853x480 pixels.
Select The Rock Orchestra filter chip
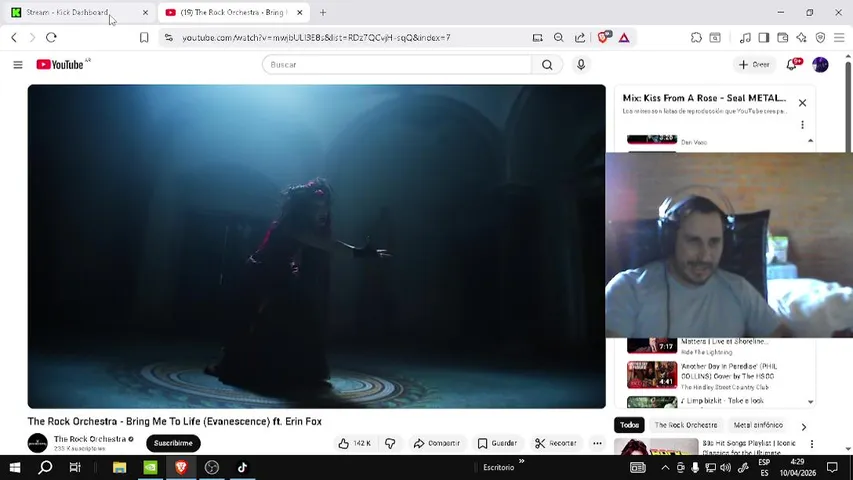(686, 425)
